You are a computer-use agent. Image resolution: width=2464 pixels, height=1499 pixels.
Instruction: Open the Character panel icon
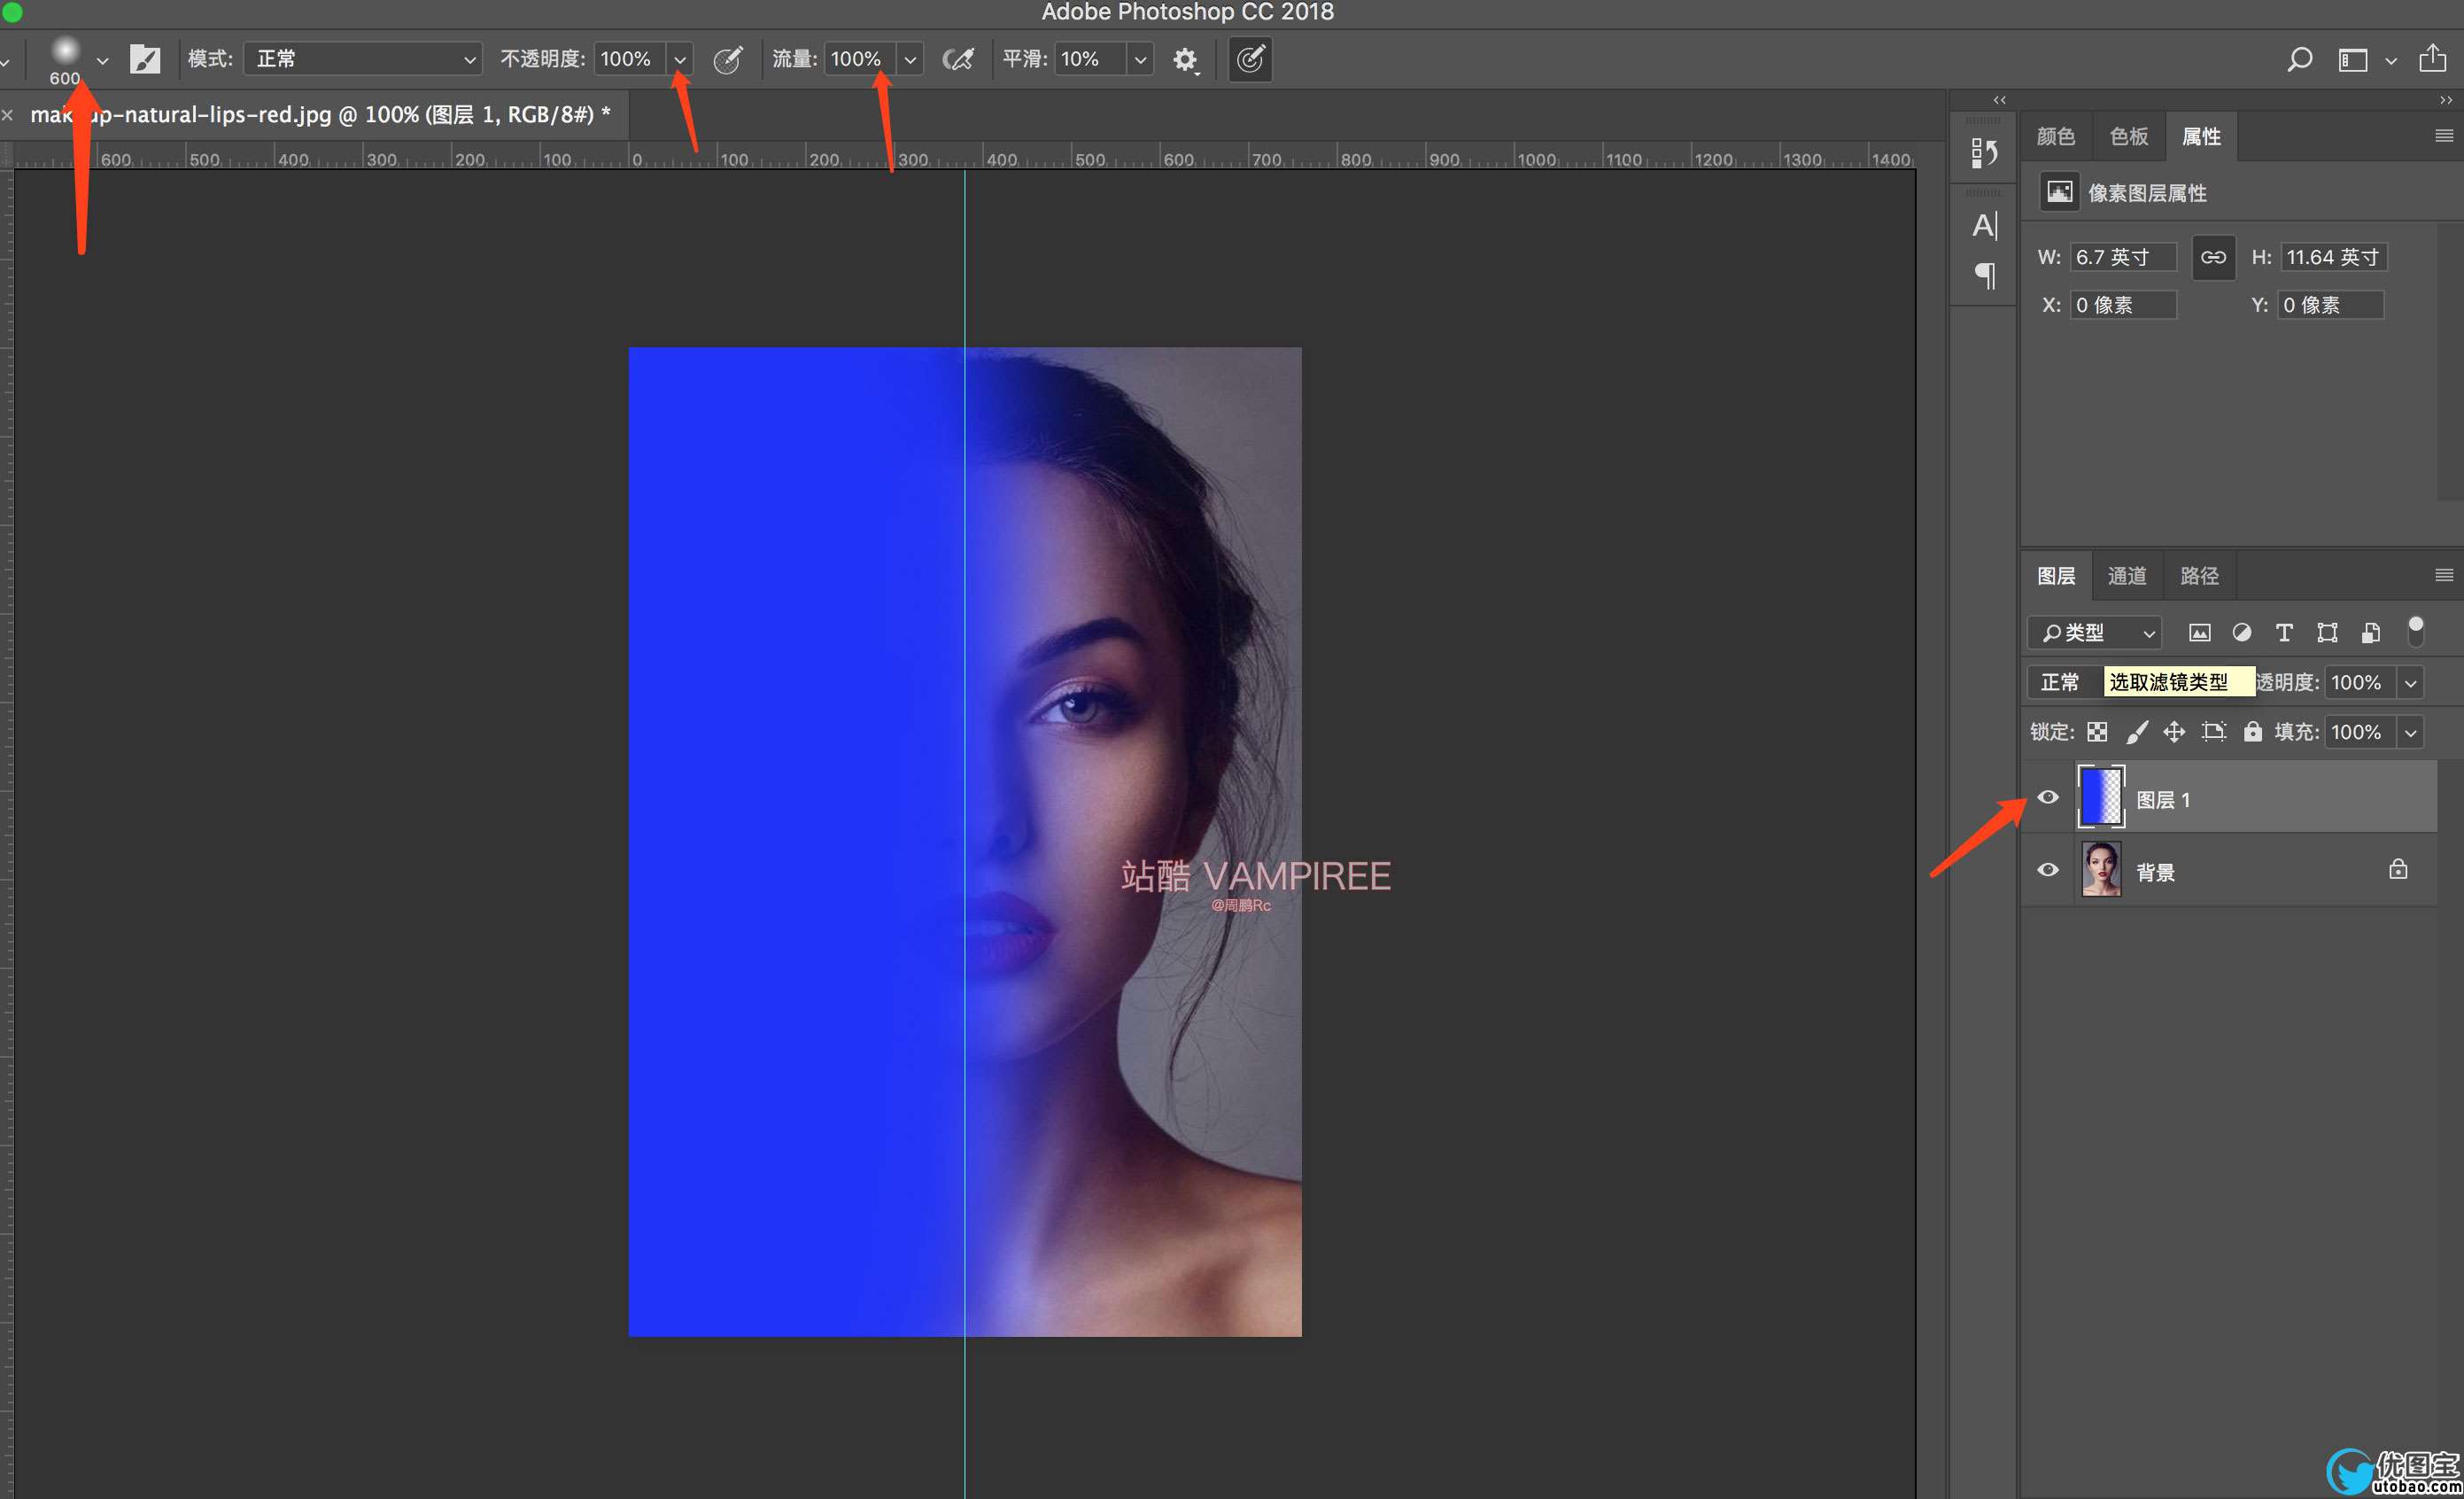[x=1985, y=226]
